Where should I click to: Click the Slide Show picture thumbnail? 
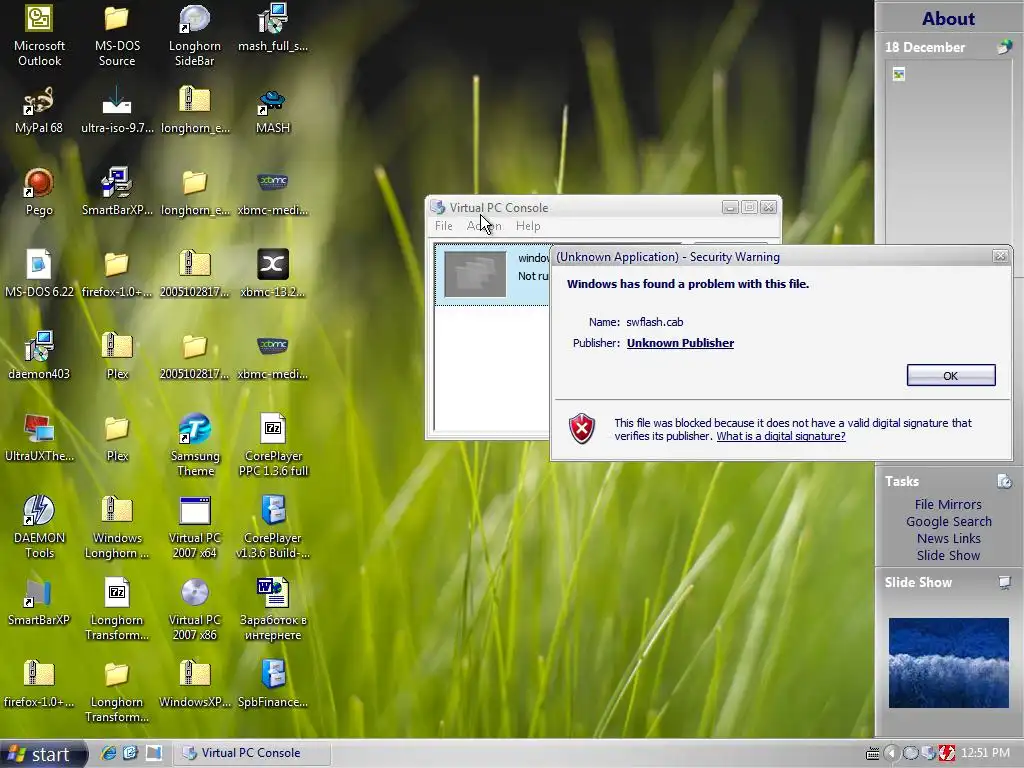click(x=948, y=663)
